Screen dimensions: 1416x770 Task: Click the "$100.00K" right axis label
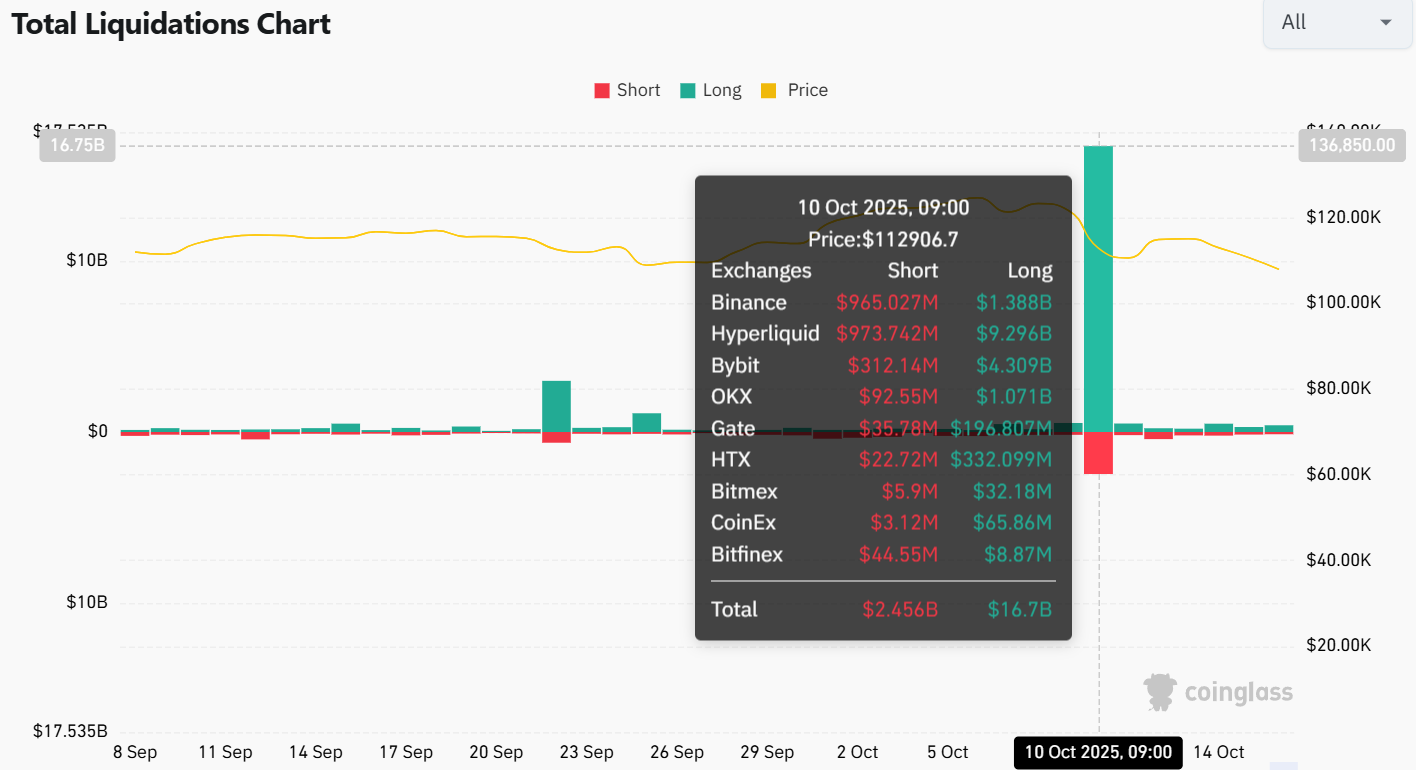(x=1343, y=303)
